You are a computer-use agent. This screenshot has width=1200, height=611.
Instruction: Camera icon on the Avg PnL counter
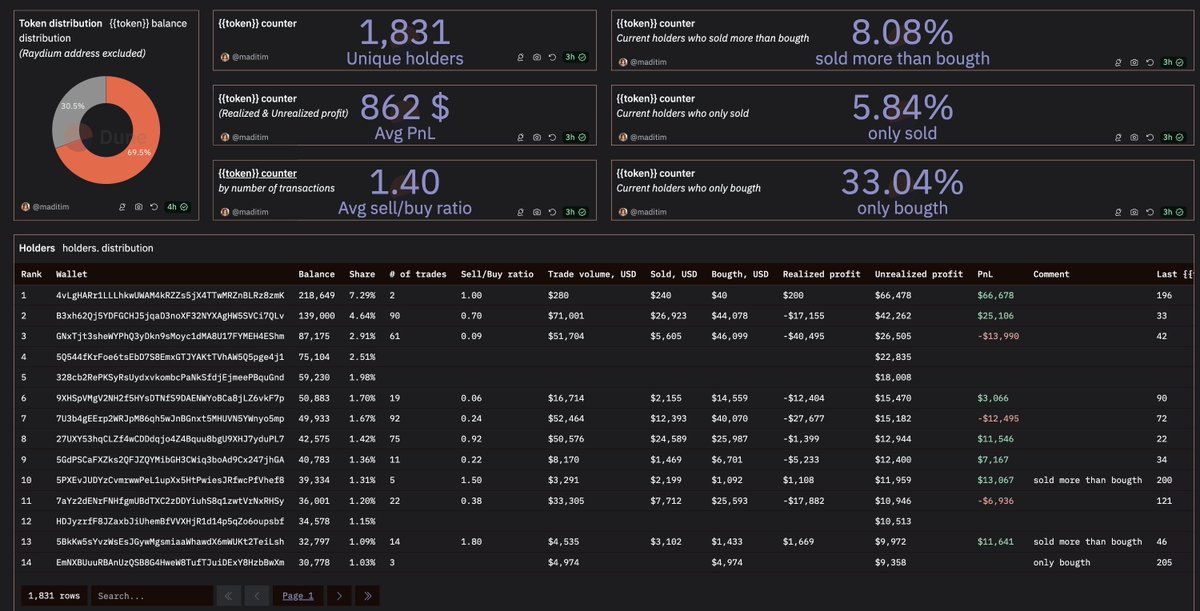coord(537,137)
